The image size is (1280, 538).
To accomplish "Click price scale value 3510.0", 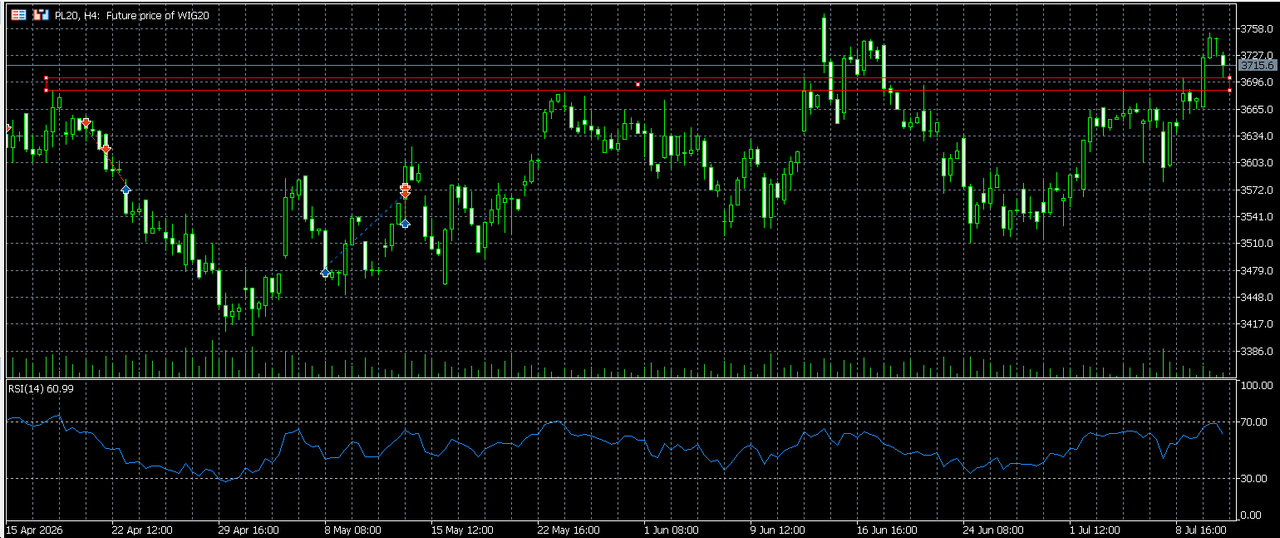I will [1256, 244].
